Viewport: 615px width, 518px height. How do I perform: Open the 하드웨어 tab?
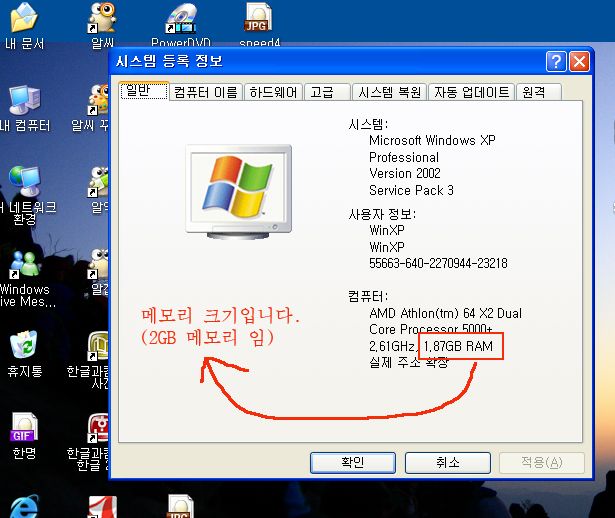tap(273, 93)
